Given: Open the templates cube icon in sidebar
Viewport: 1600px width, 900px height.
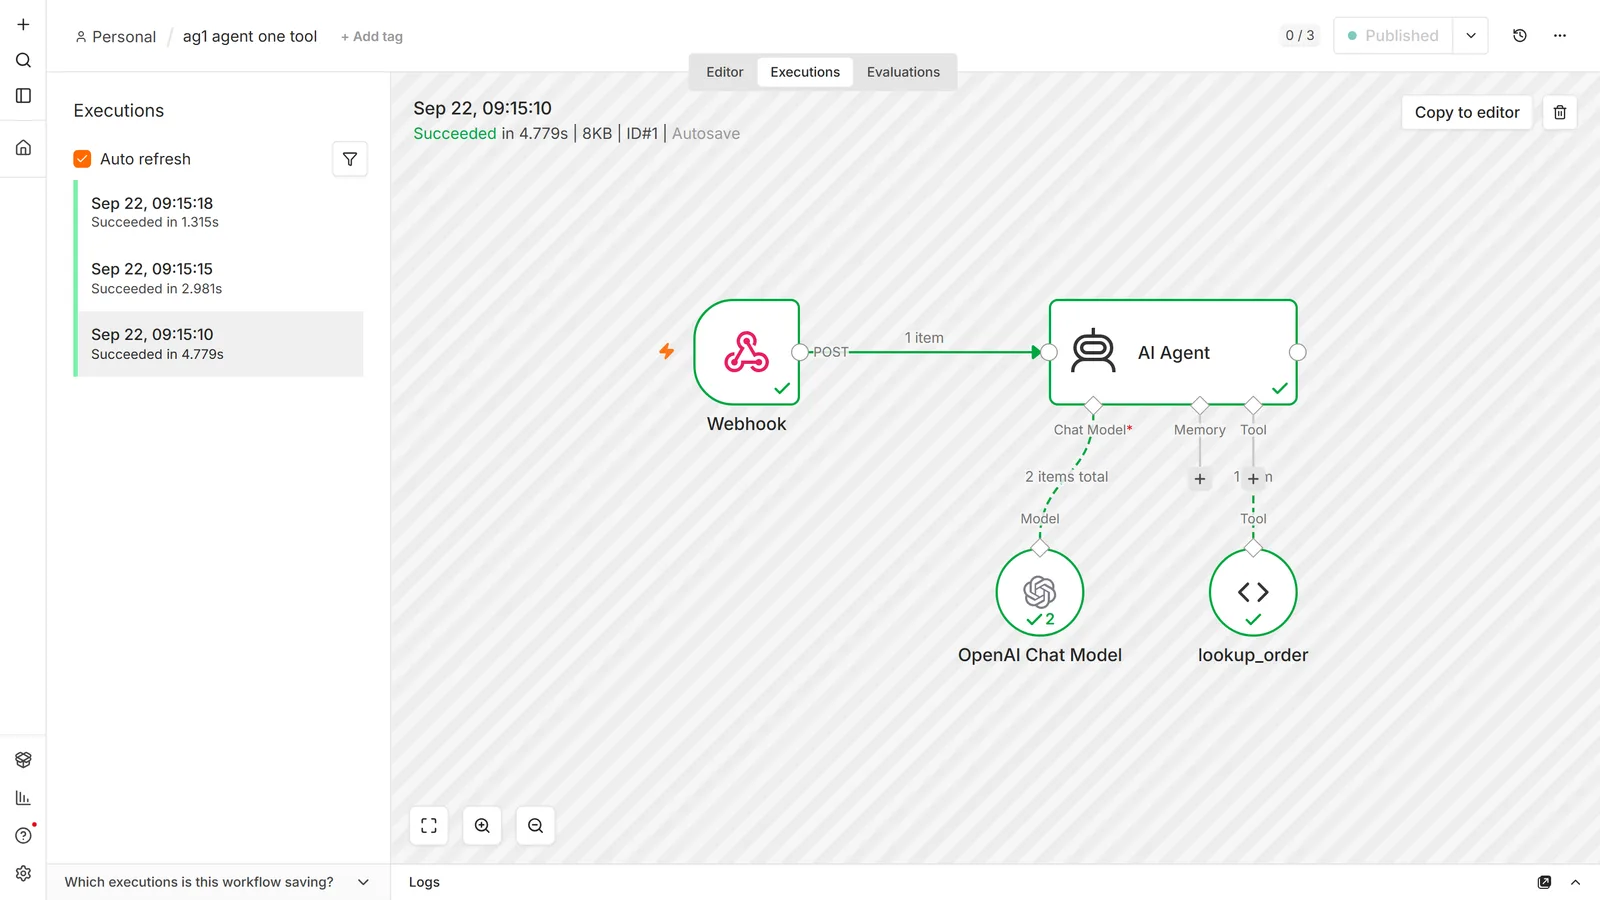Looking at the screenshot, I should point(23,760).
